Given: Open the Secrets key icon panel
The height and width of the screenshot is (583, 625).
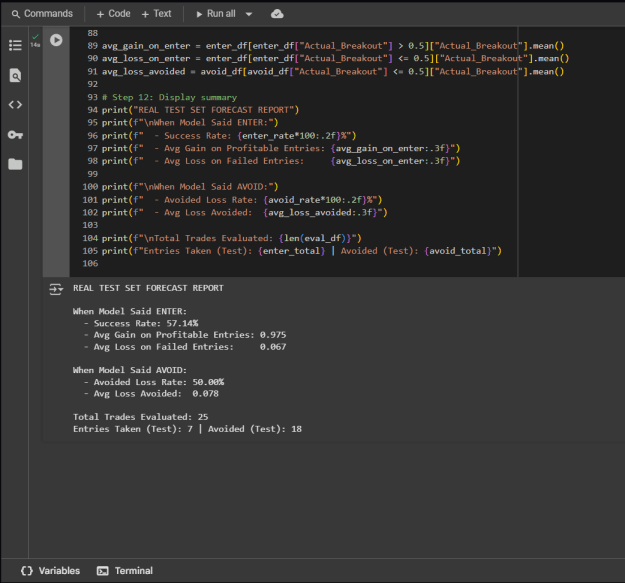Looking at the screenshot, I should [x=15, y=135].
